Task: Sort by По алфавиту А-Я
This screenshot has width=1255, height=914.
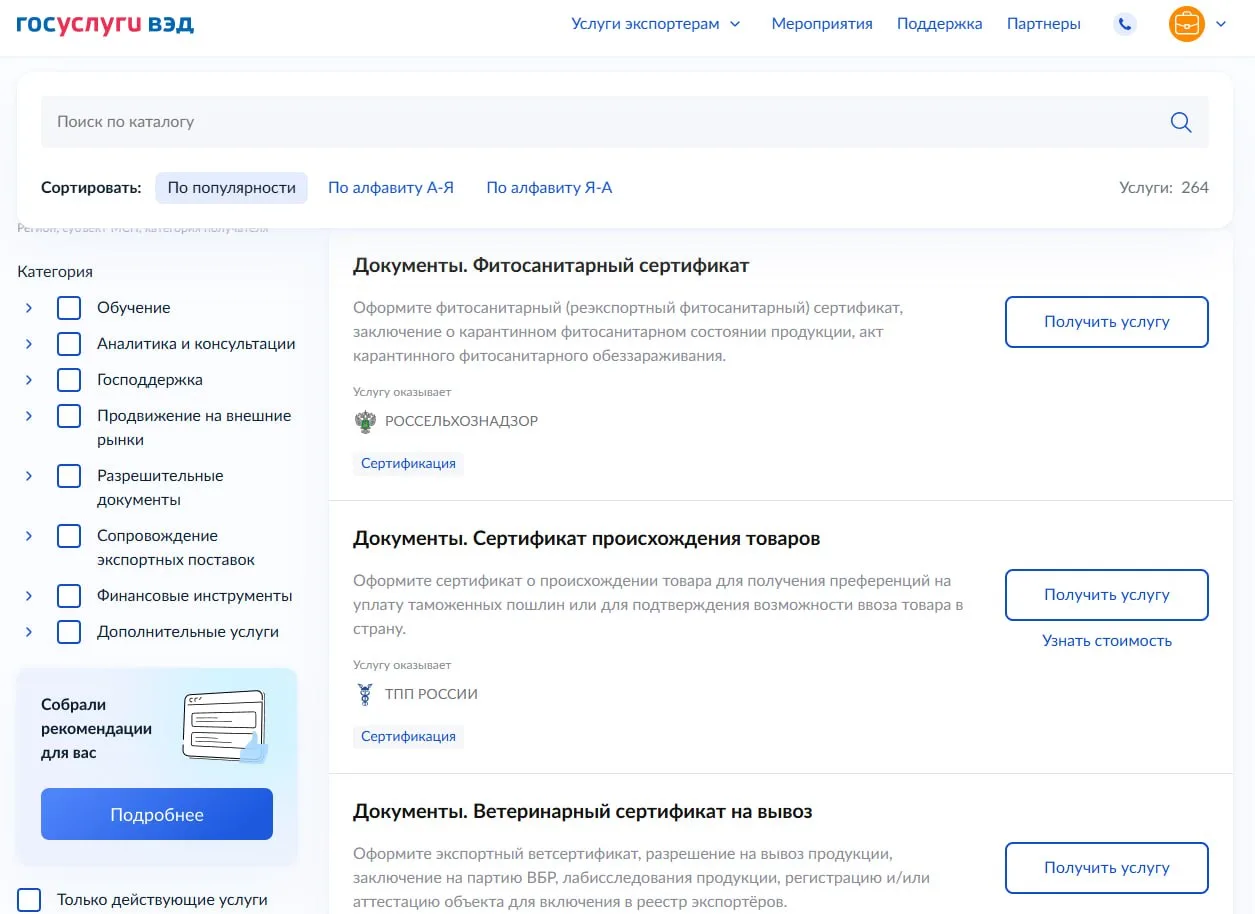Action: point(391,188)
